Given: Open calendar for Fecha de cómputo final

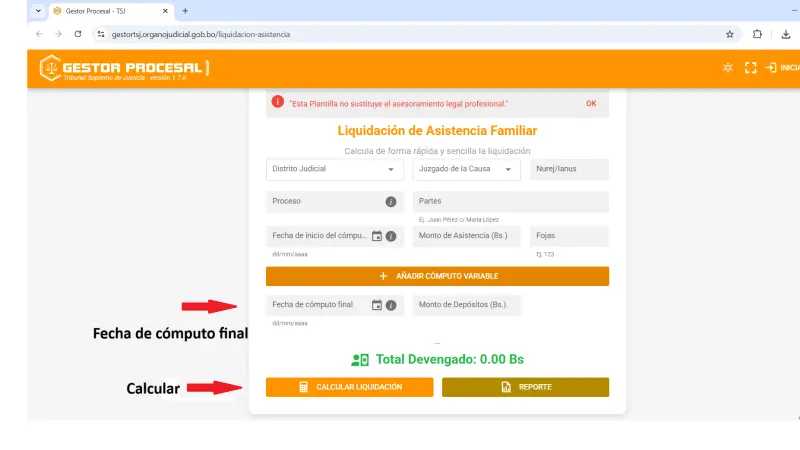Looking at the screenshot, I should point(377,305).
